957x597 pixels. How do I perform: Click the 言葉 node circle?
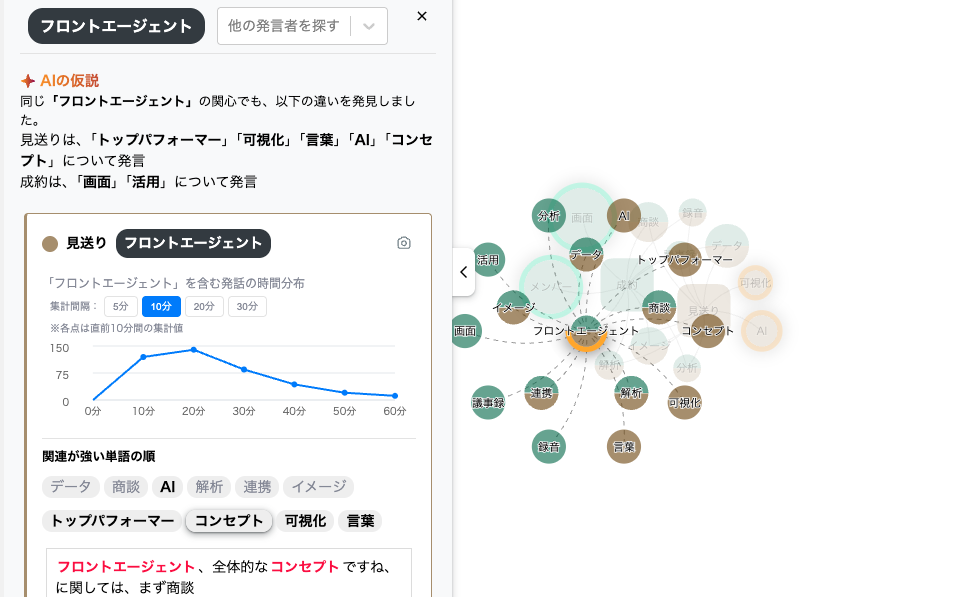tap(624, 446)
